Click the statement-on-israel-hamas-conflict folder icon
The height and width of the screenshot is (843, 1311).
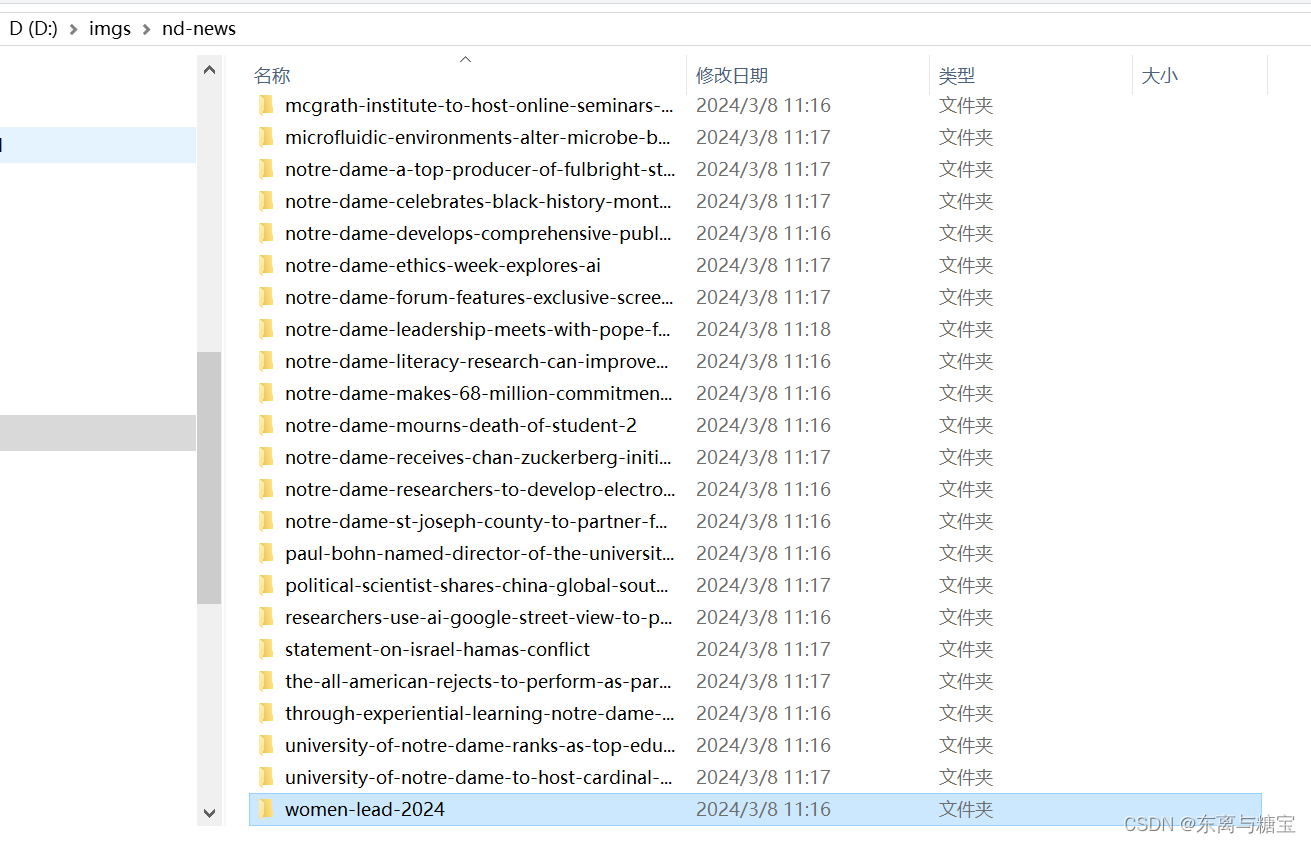pyautogui.click(x=266, y=649)
